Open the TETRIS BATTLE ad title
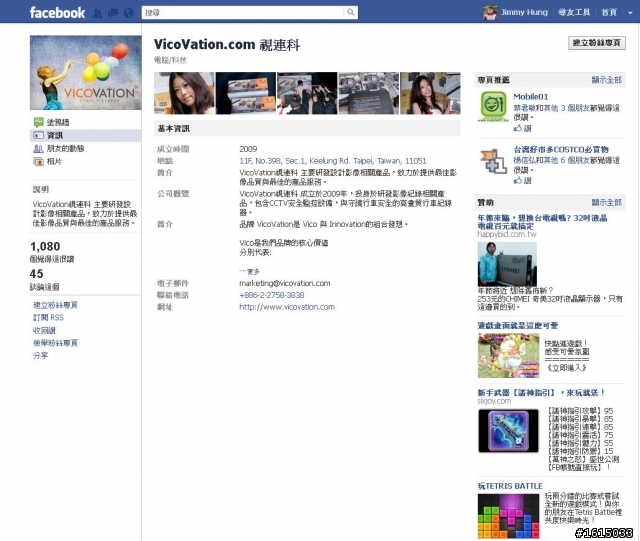This screenshot has width=640, height=541. tap(510, 486)
